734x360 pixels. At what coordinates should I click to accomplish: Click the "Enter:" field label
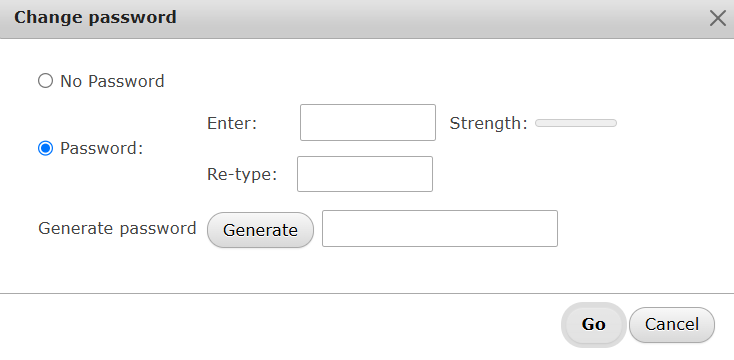(232, 124)
